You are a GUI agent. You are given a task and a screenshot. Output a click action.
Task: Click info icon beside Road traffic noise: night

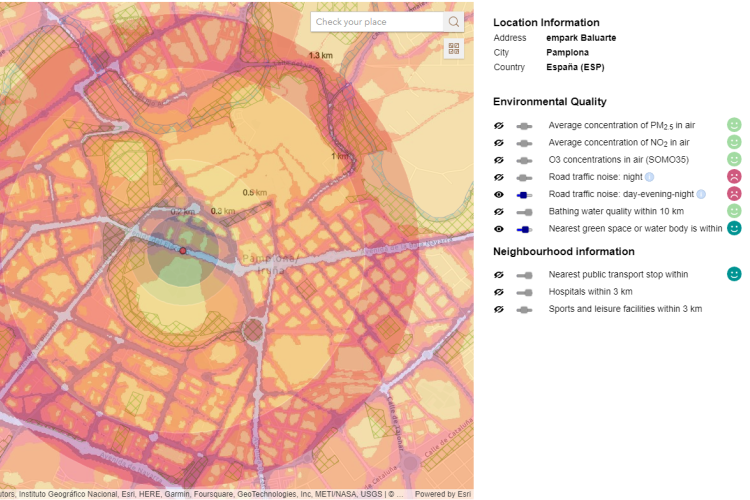(649, 177)
